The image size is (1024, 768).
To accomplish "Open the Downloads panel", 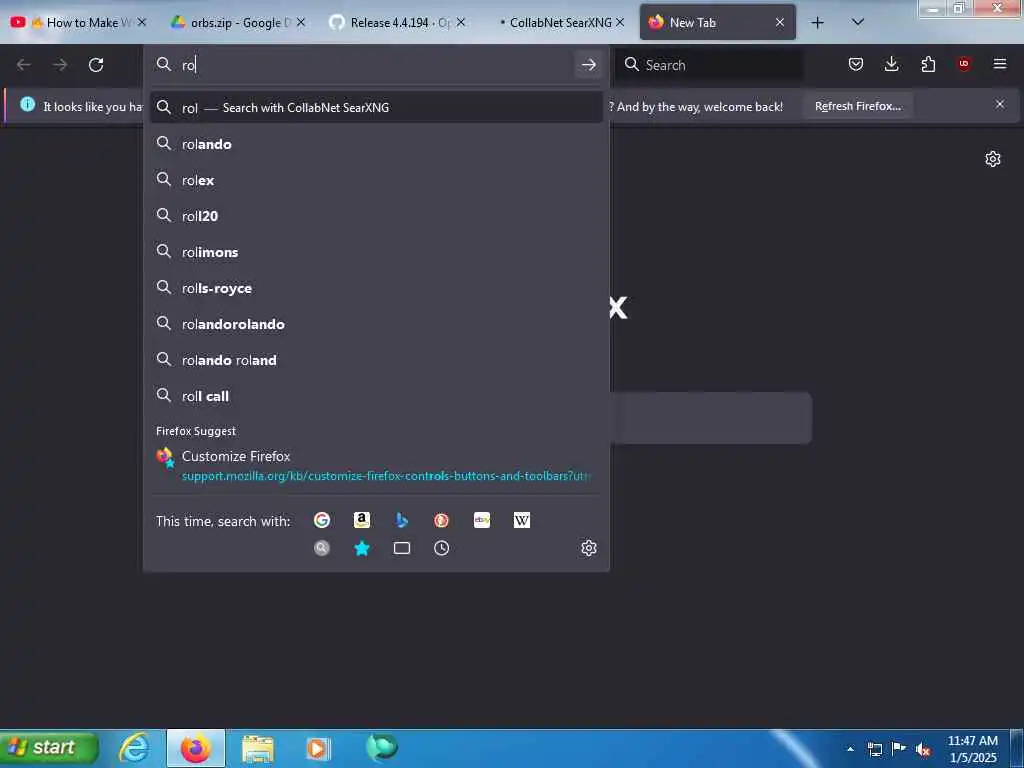I will pos(891,64).
